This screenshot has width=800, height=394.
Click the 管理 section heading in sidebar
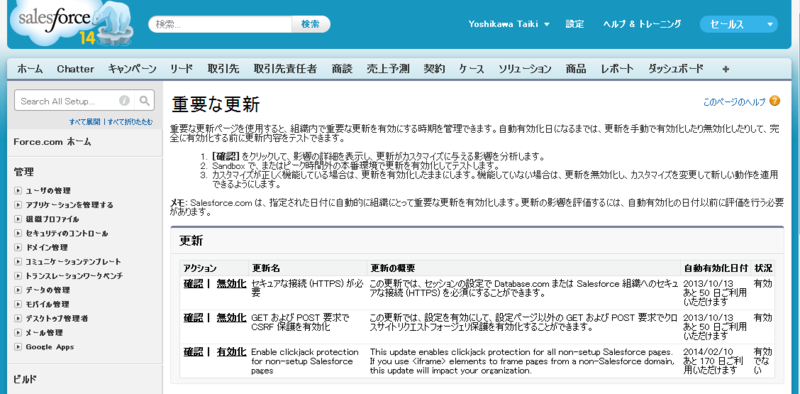click(x=24, y=173)
